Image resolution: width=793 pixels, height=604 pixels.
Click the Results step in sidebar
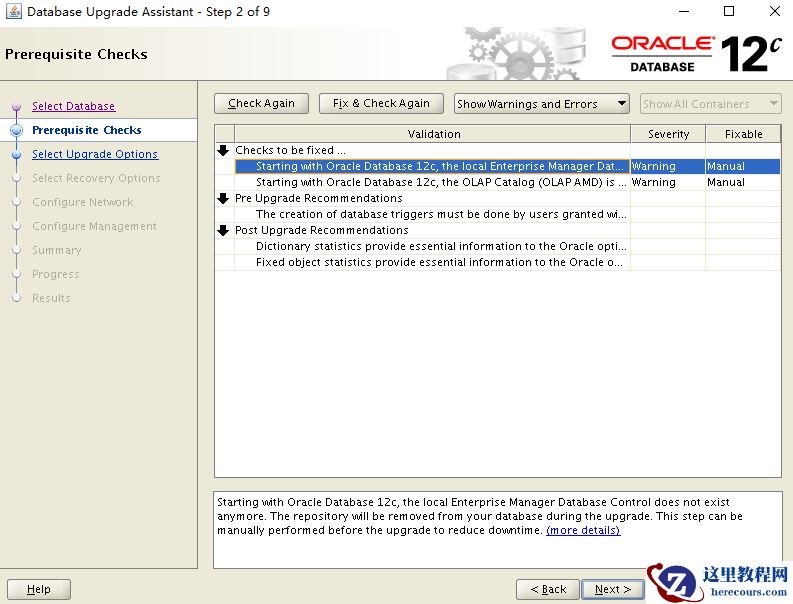[51, 298]
